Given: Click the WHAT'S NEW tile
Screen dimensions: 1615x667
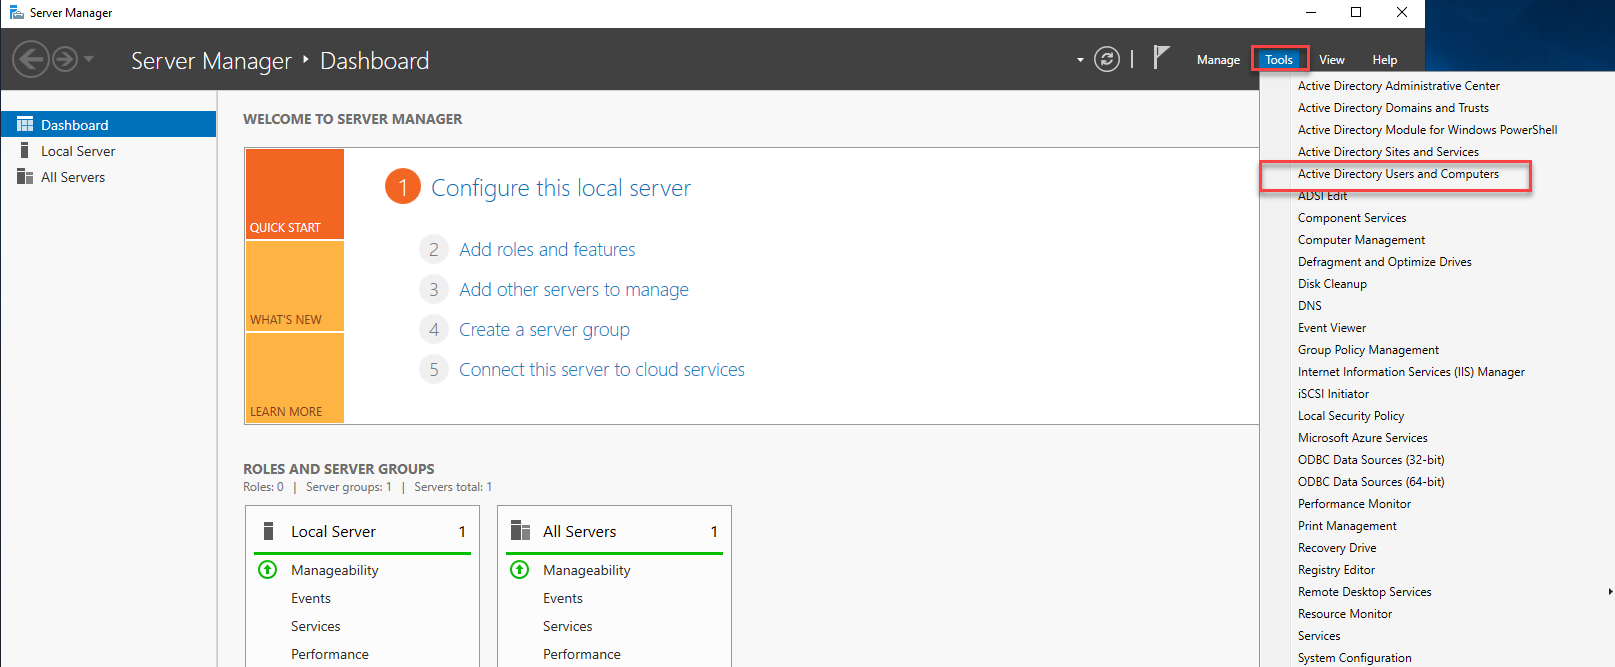Looking at the screenshot, I should tap(295, 286).
